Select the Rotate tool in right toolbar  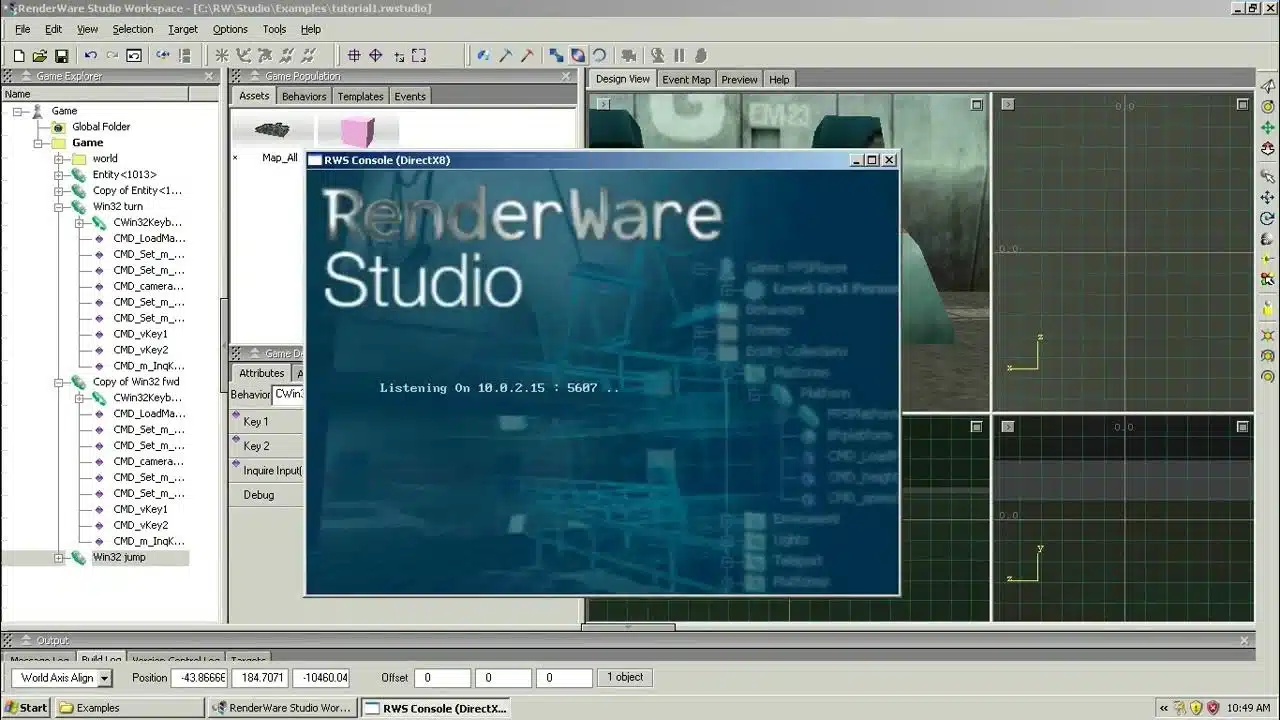click(1268, 218)
